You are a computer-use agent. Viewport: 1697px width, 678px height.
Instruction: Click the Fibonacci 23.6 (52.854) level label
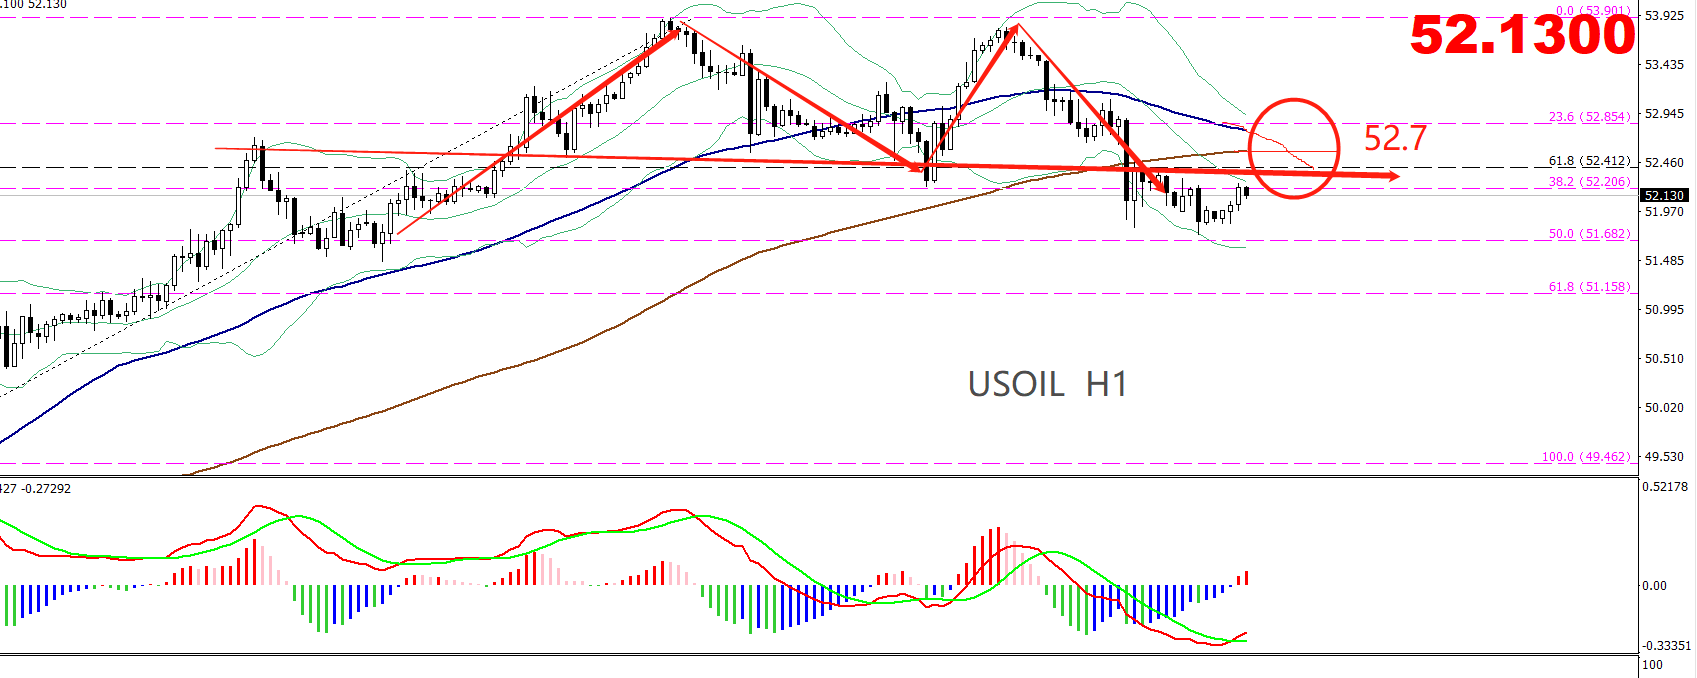tap(1589, 117)
